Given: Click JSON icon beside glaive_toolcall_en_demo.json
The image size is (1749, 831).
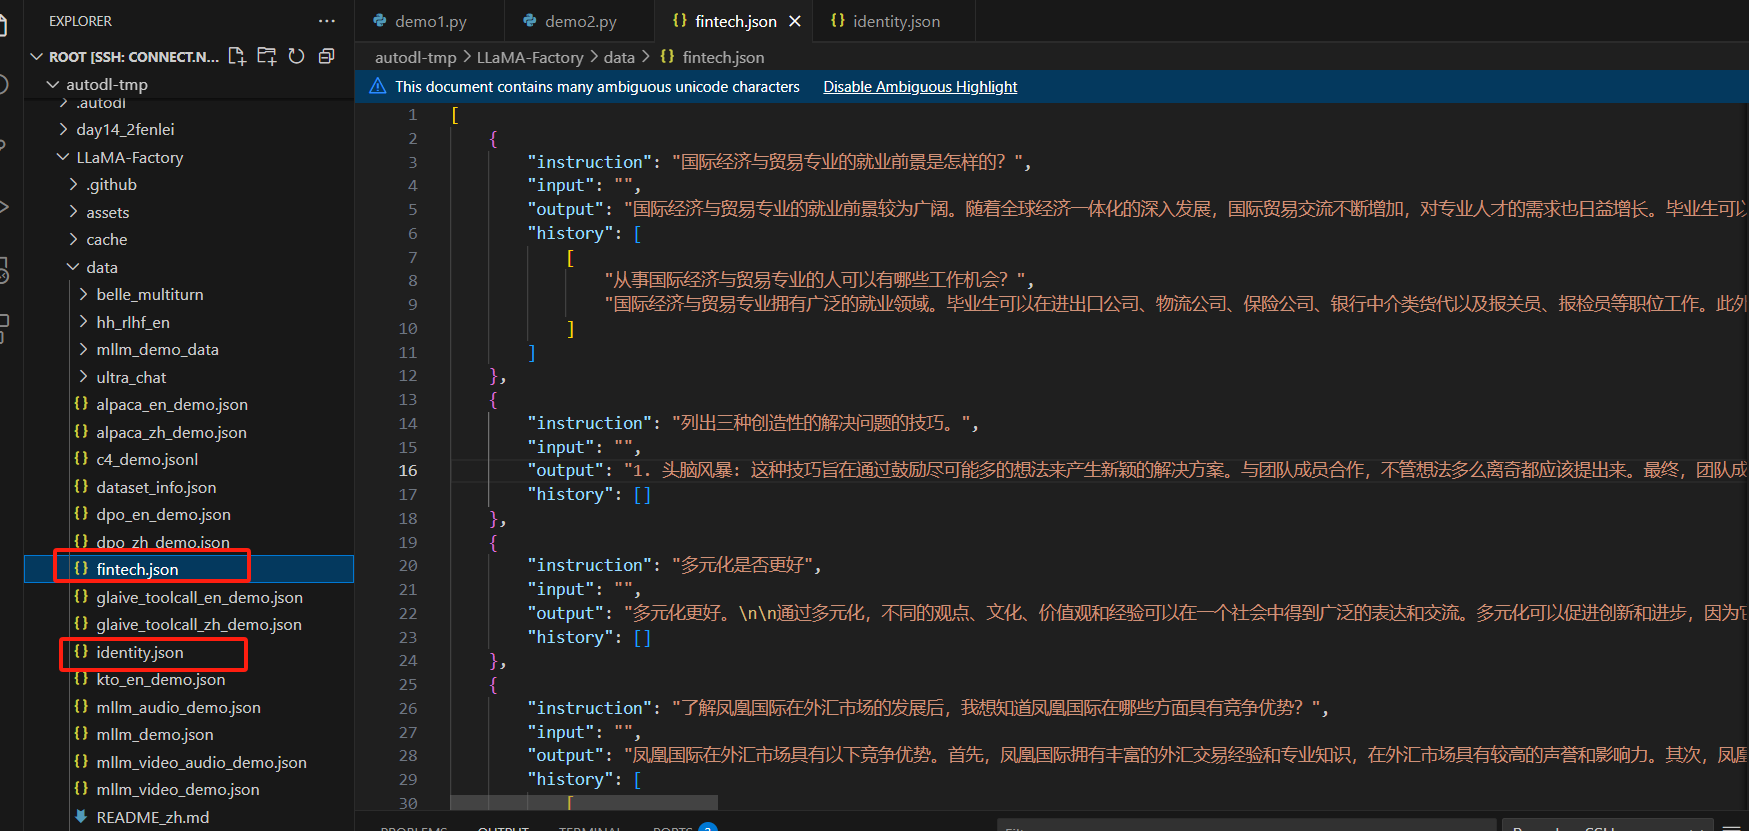Looking at the screenshot, I should tap(81, 597).
